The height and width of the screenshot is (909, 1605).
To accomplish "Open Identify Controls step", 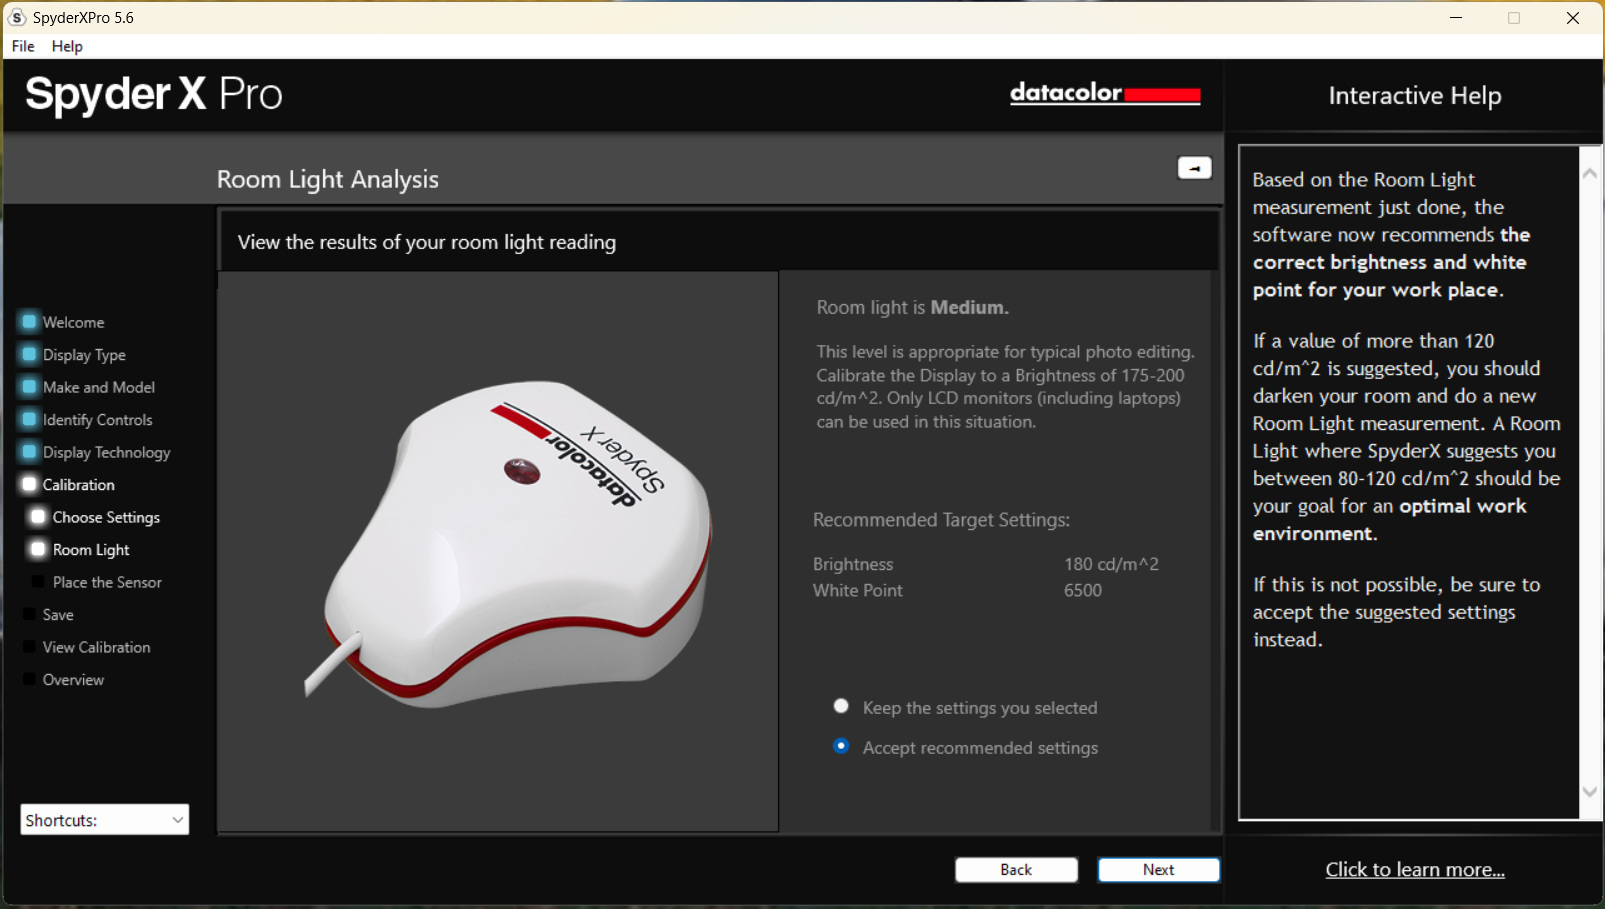I will (x=98, y=420).
